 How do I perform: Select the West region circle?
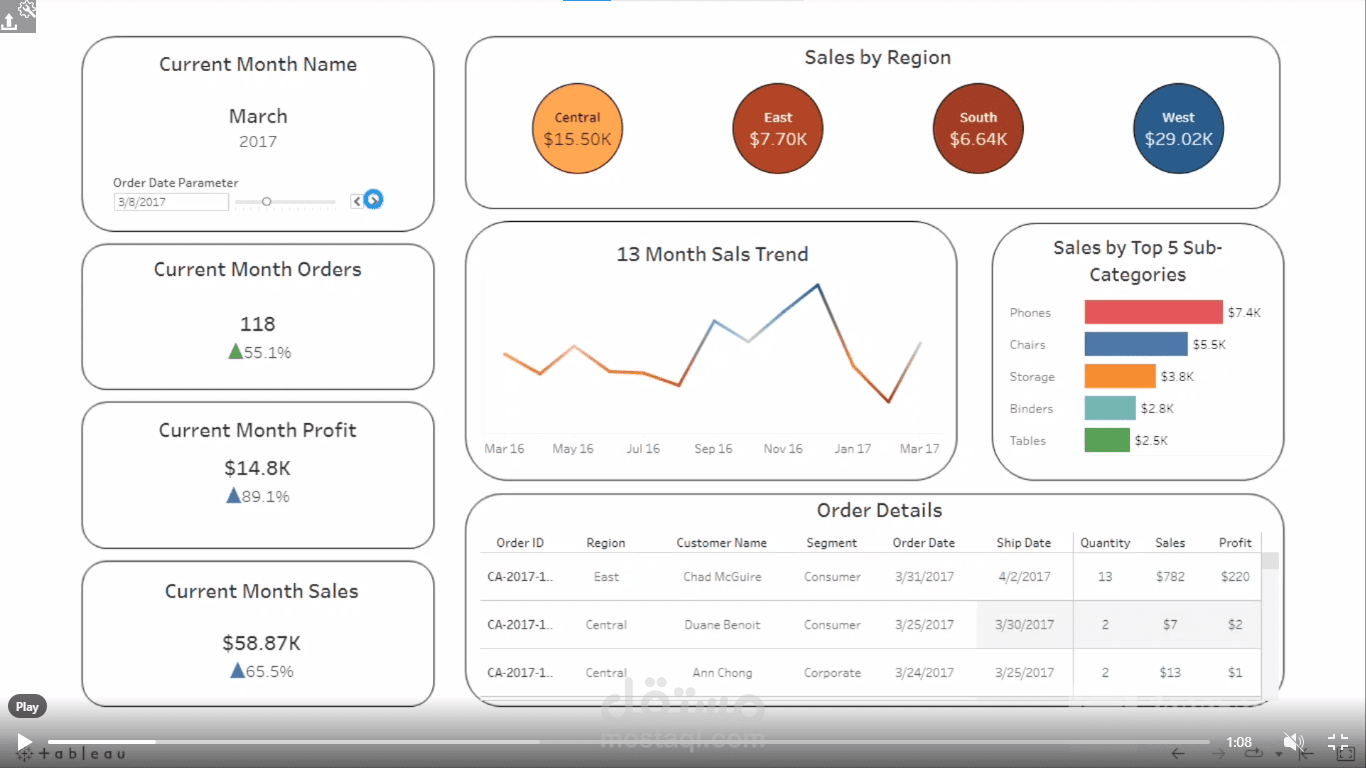click(1179, 130)
